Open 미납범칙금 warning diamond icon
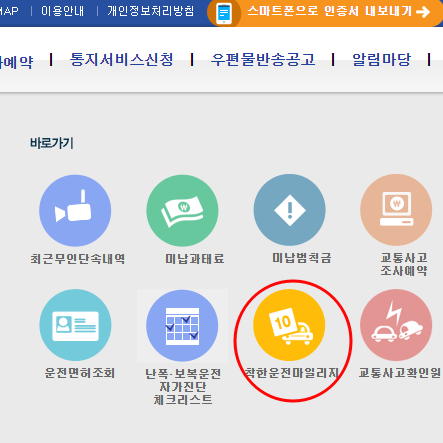This screenshot has height=443, width=443. 289,210
